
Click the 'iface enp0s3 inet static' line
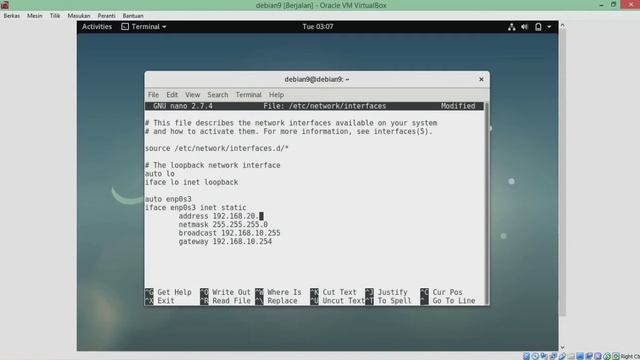point(196,208)
